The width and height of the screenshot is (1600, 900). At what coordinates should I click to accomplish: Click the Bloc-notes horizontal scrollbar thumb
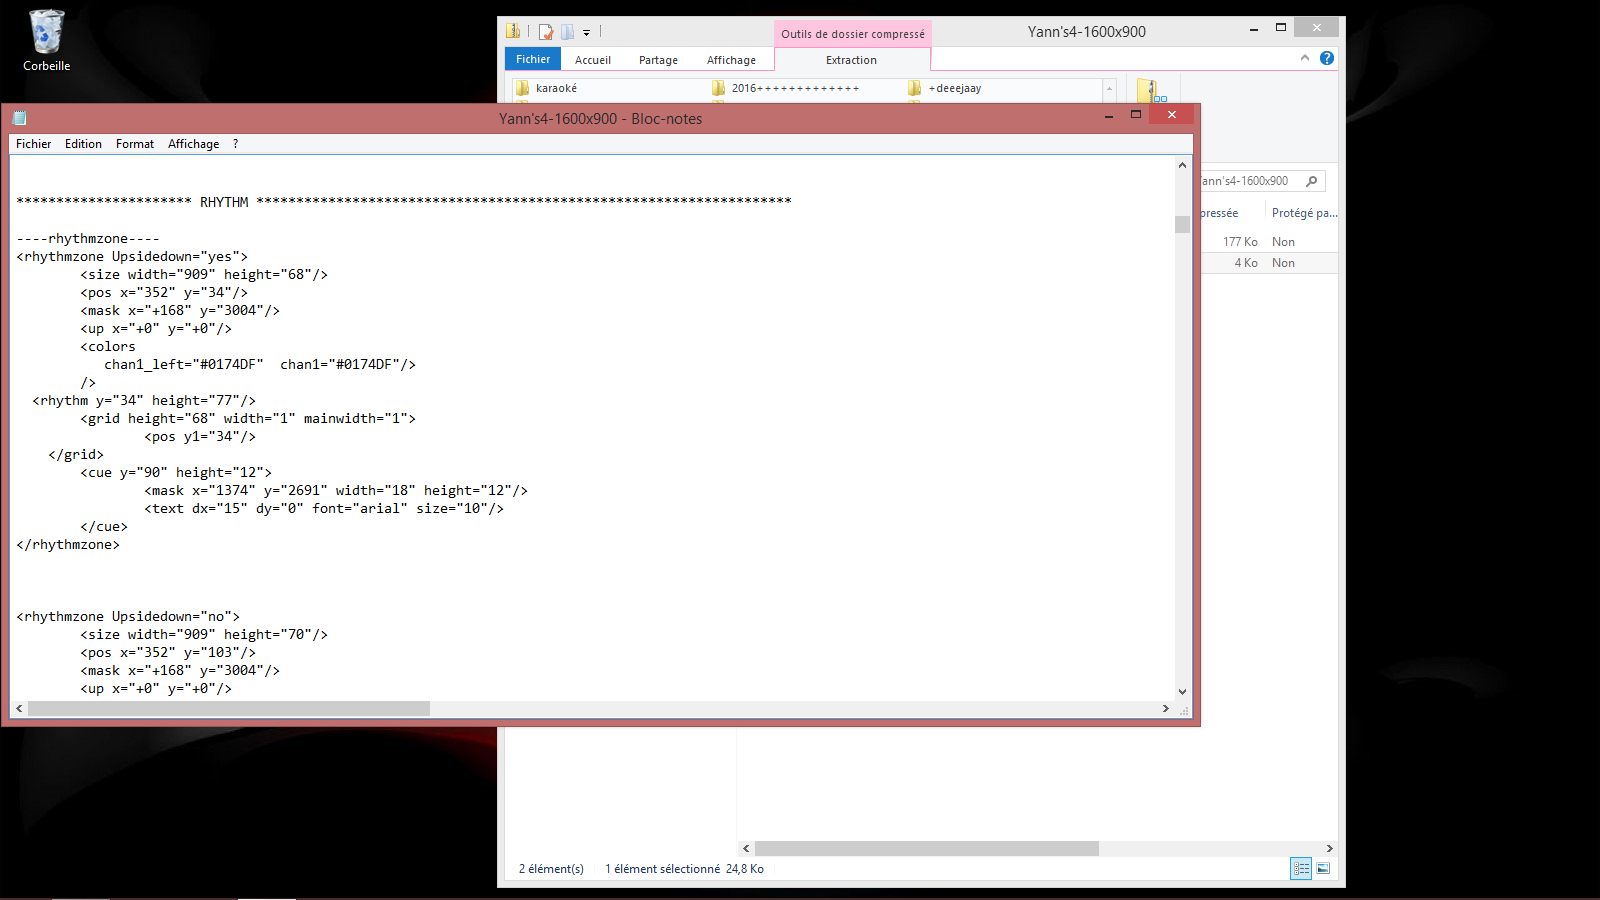tap(229, 708)
